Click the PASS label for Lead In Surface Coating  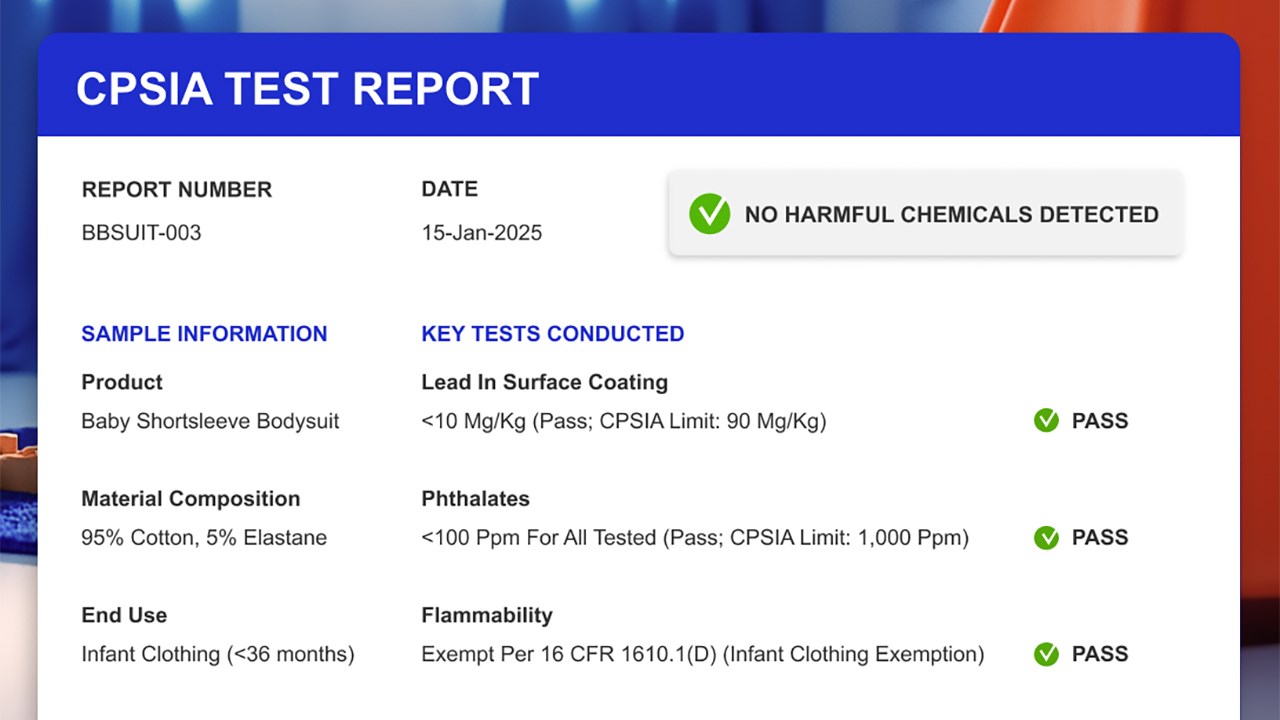[x=1099, y=421]
